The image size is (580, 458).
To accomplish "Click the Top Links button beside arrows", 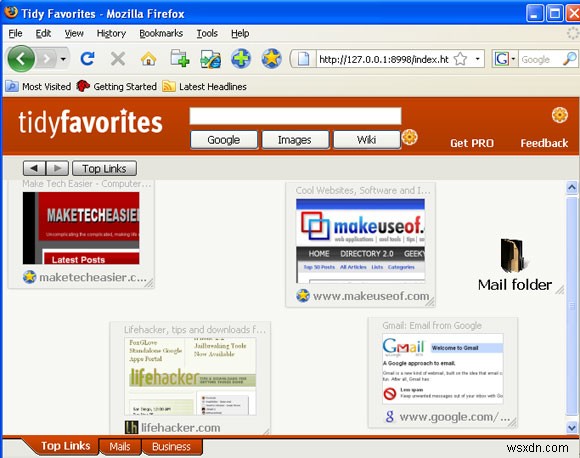I will coord(104,168).
